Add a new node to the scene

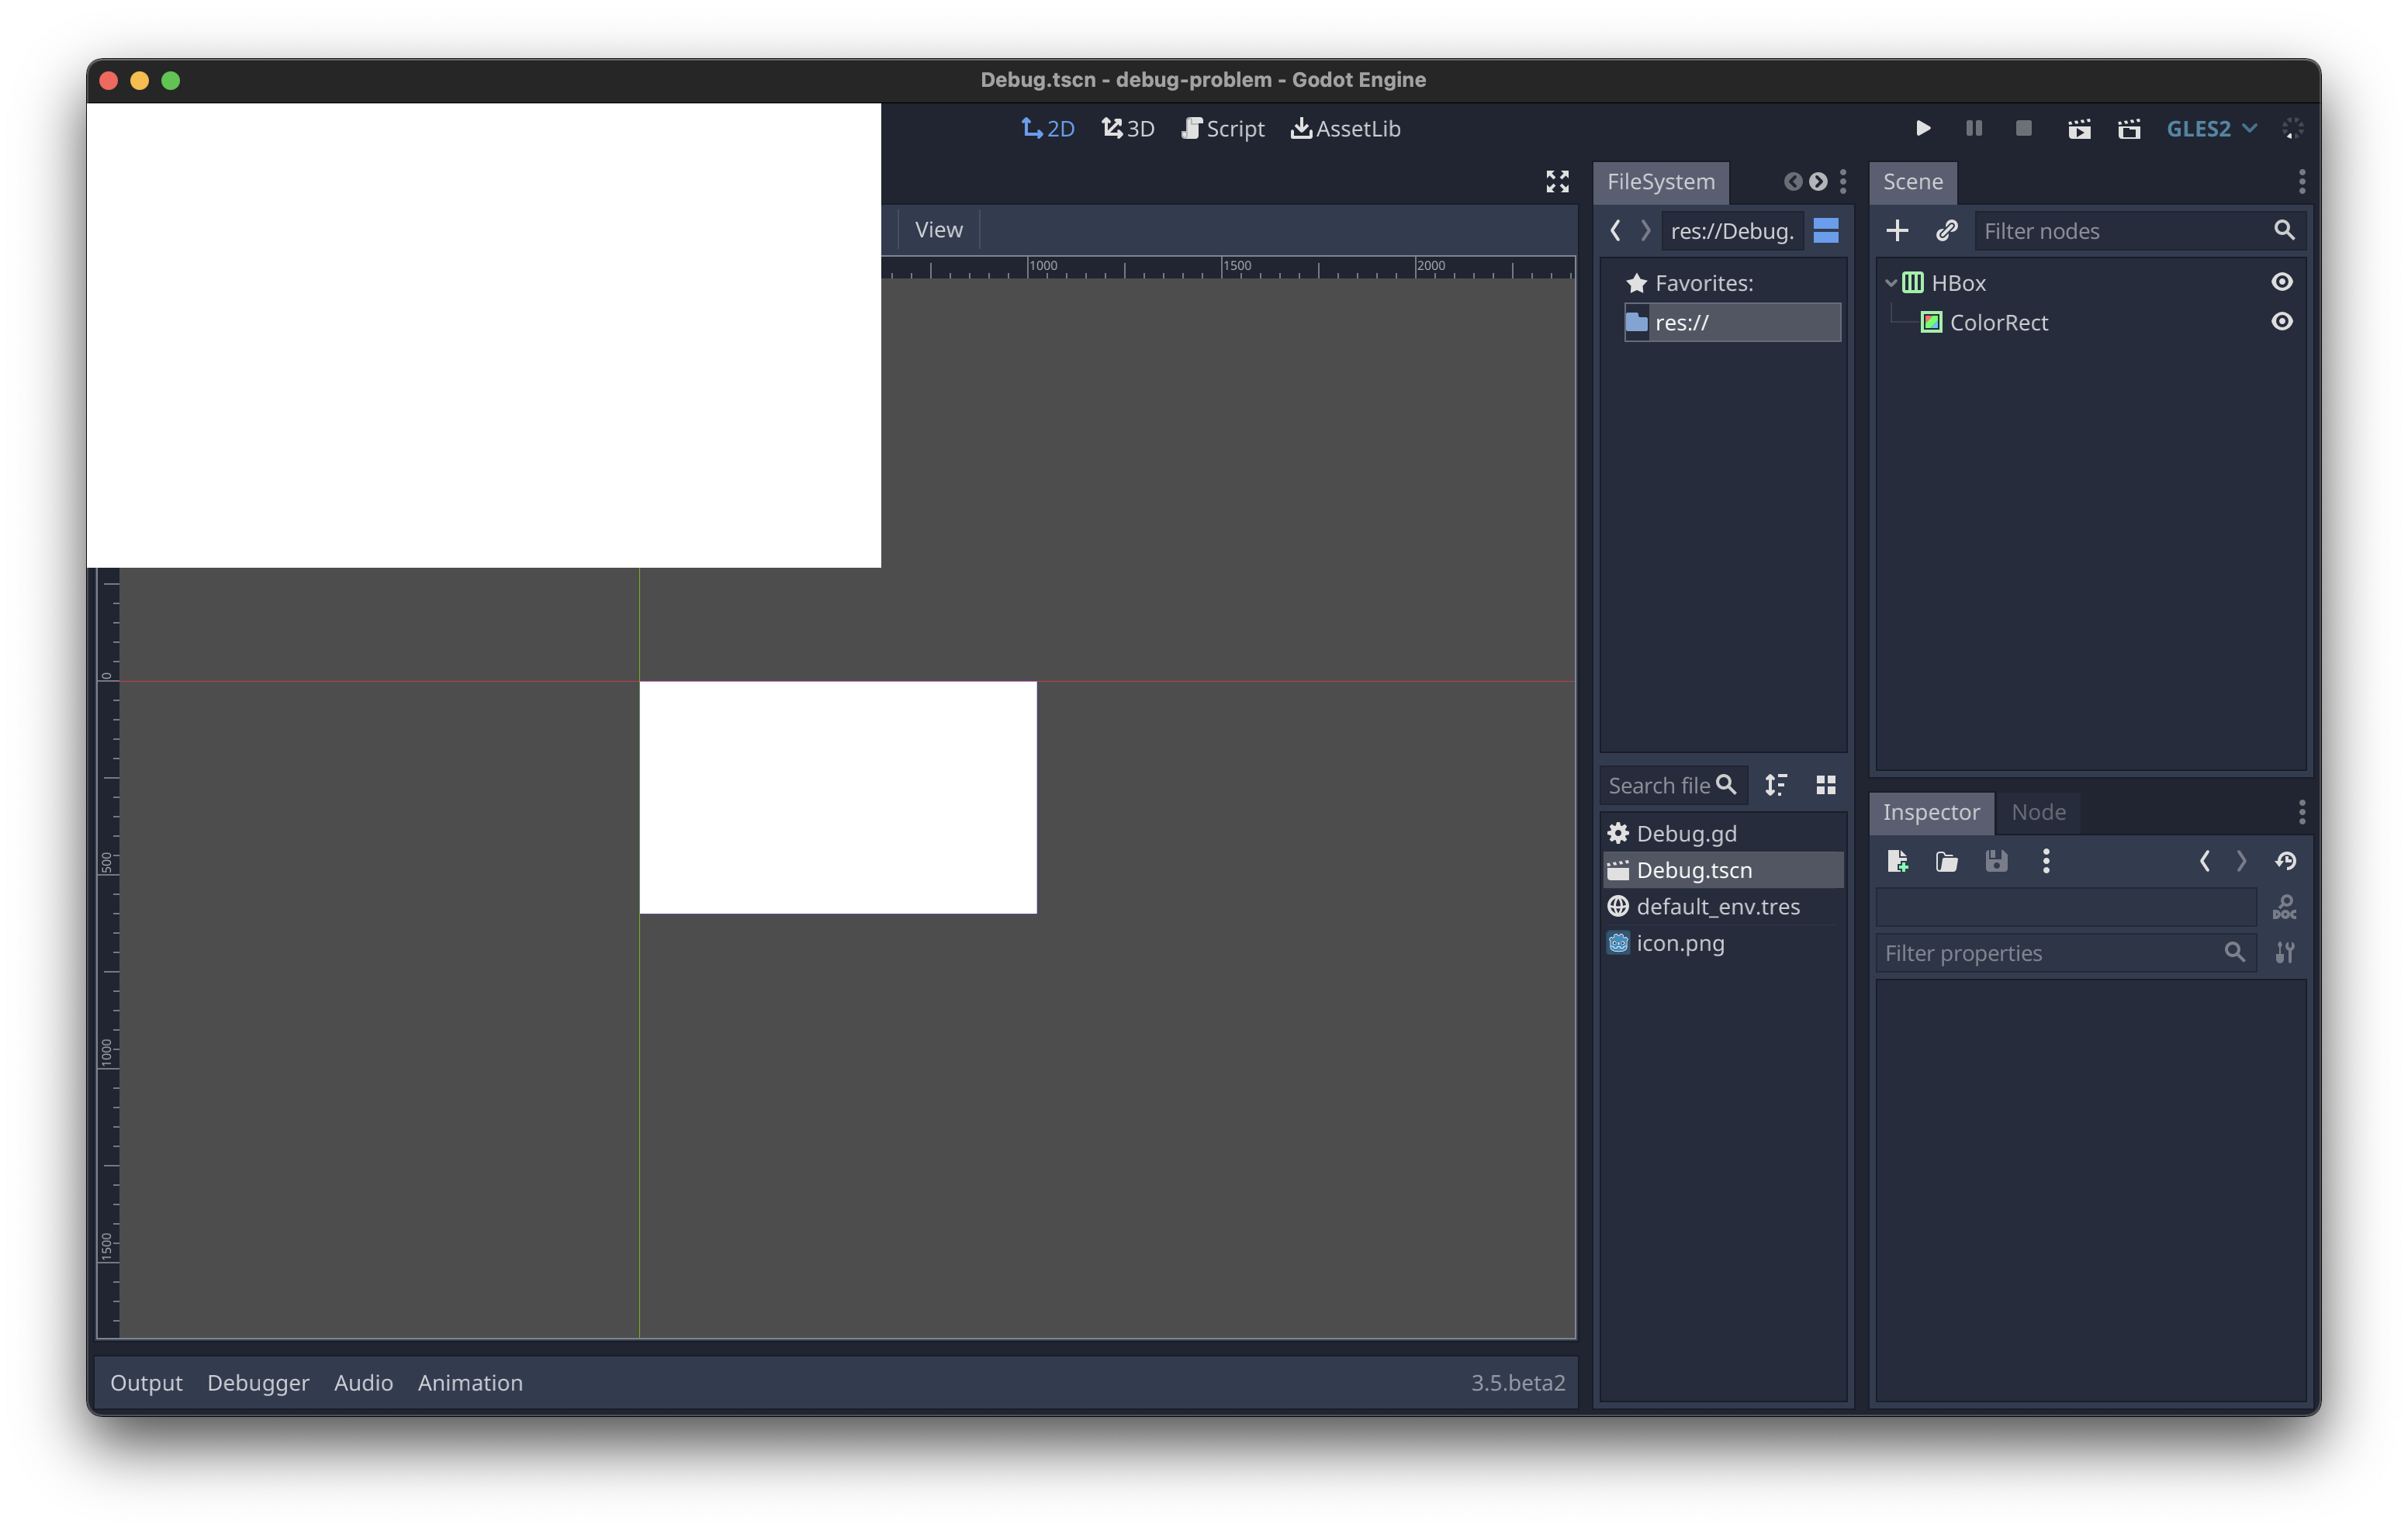(x=1897, y=230)
